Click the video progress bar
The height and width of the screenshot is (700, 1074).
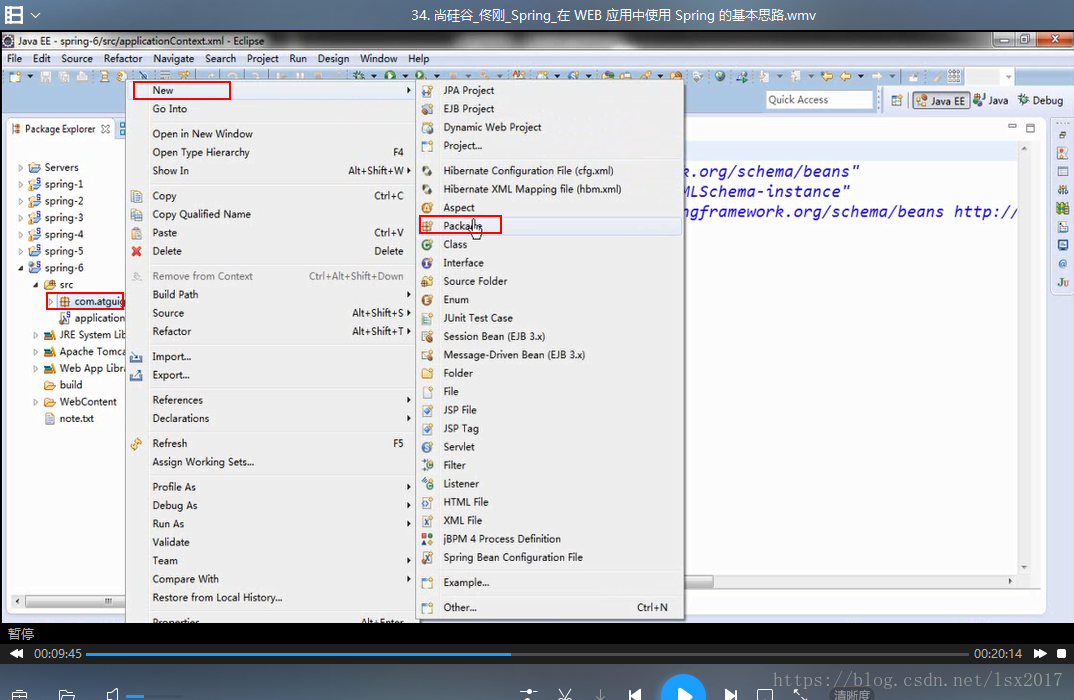(527, 654)
